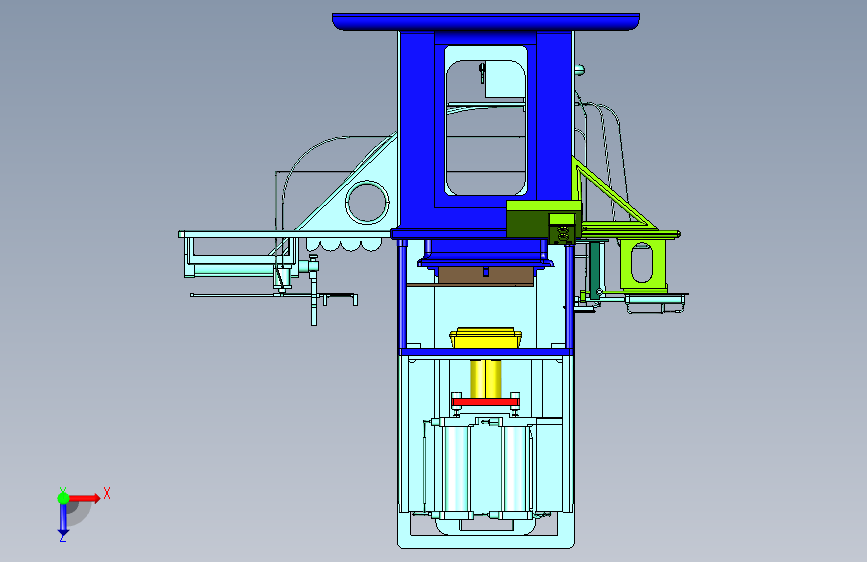Select the circular hole in the left gusset
Screen dimensions: 867x562
[367, 202]
